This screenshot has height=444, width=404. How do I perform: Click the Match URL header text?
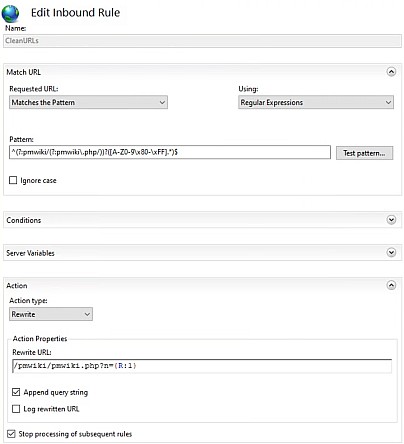[x=23, y=72]
